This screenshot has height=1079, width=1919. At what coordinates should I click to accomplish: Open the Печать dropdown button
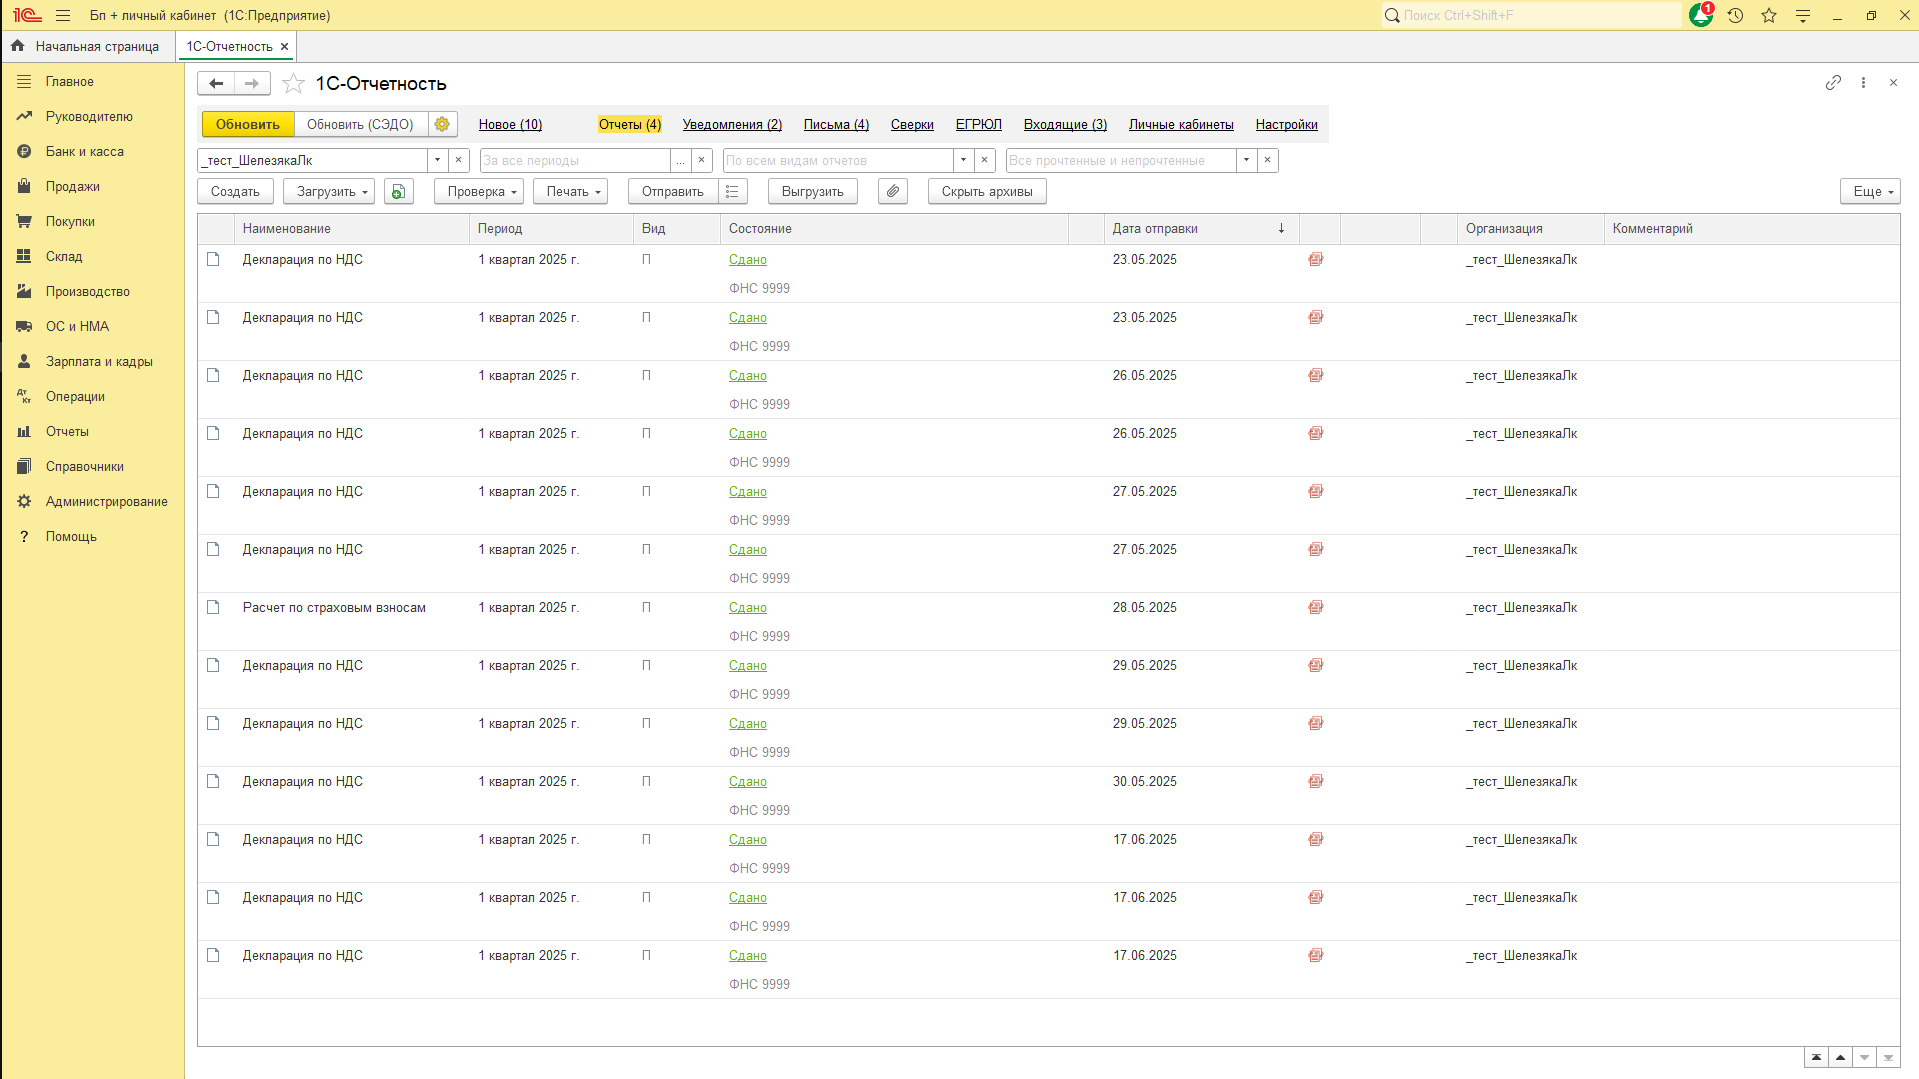pos(570,191)
